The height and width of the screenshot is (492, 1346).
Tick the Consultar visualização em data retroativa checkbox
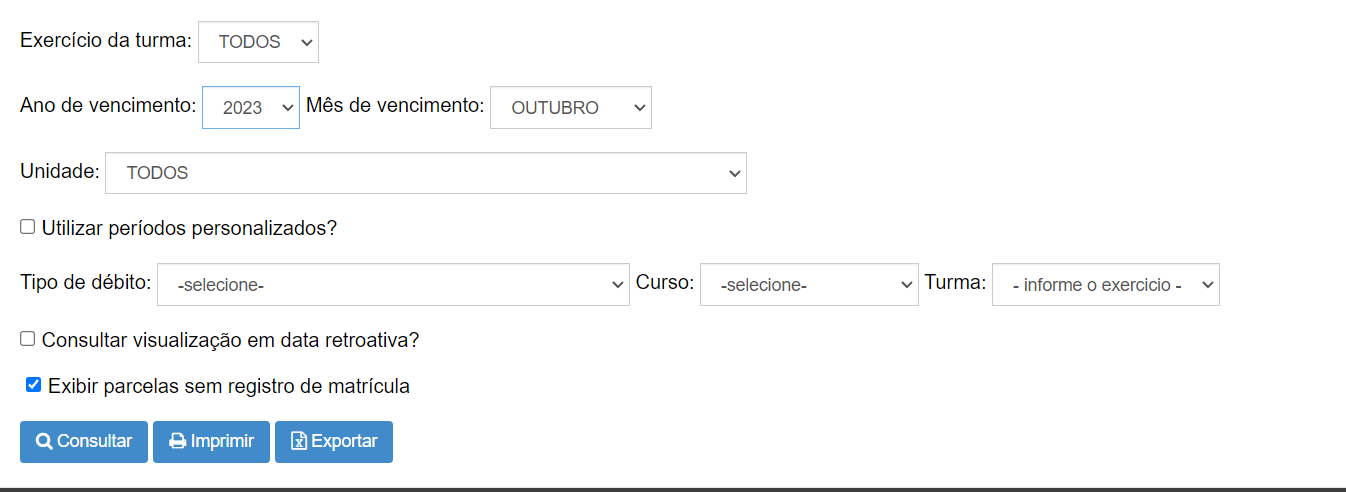click(x=28, y=339)
